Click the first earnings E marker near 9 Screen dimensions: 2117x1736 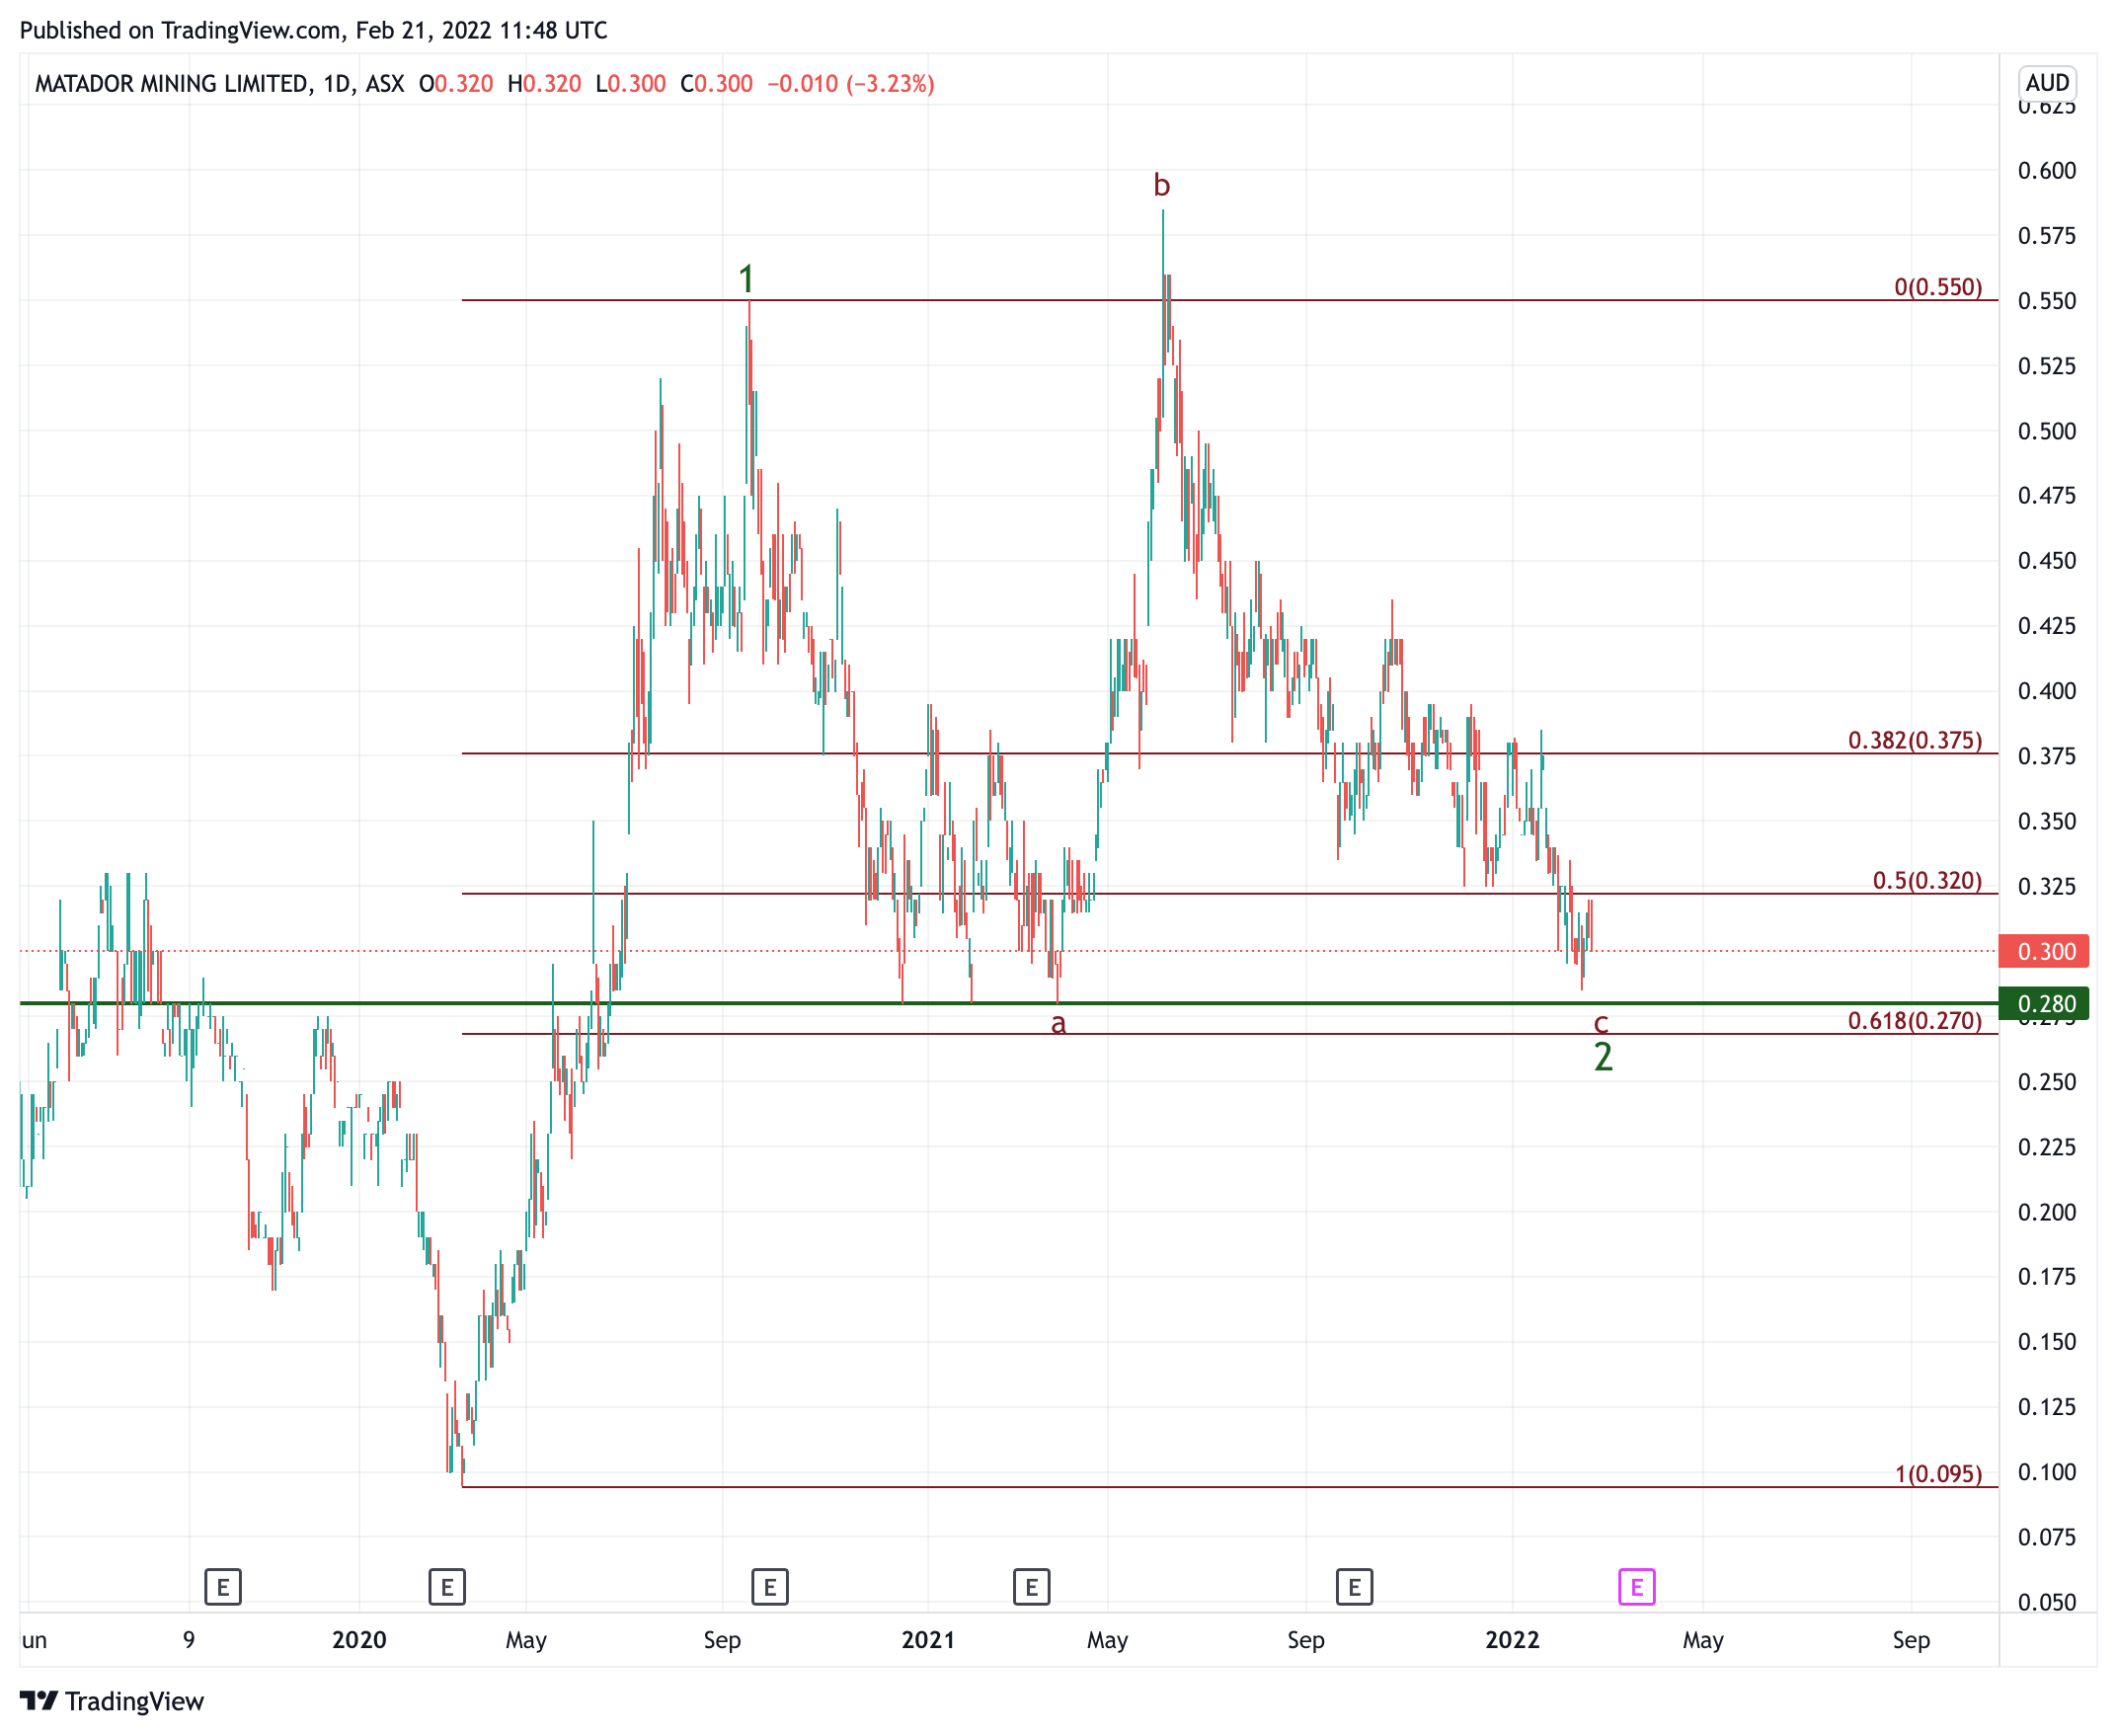coord(222,1586)
